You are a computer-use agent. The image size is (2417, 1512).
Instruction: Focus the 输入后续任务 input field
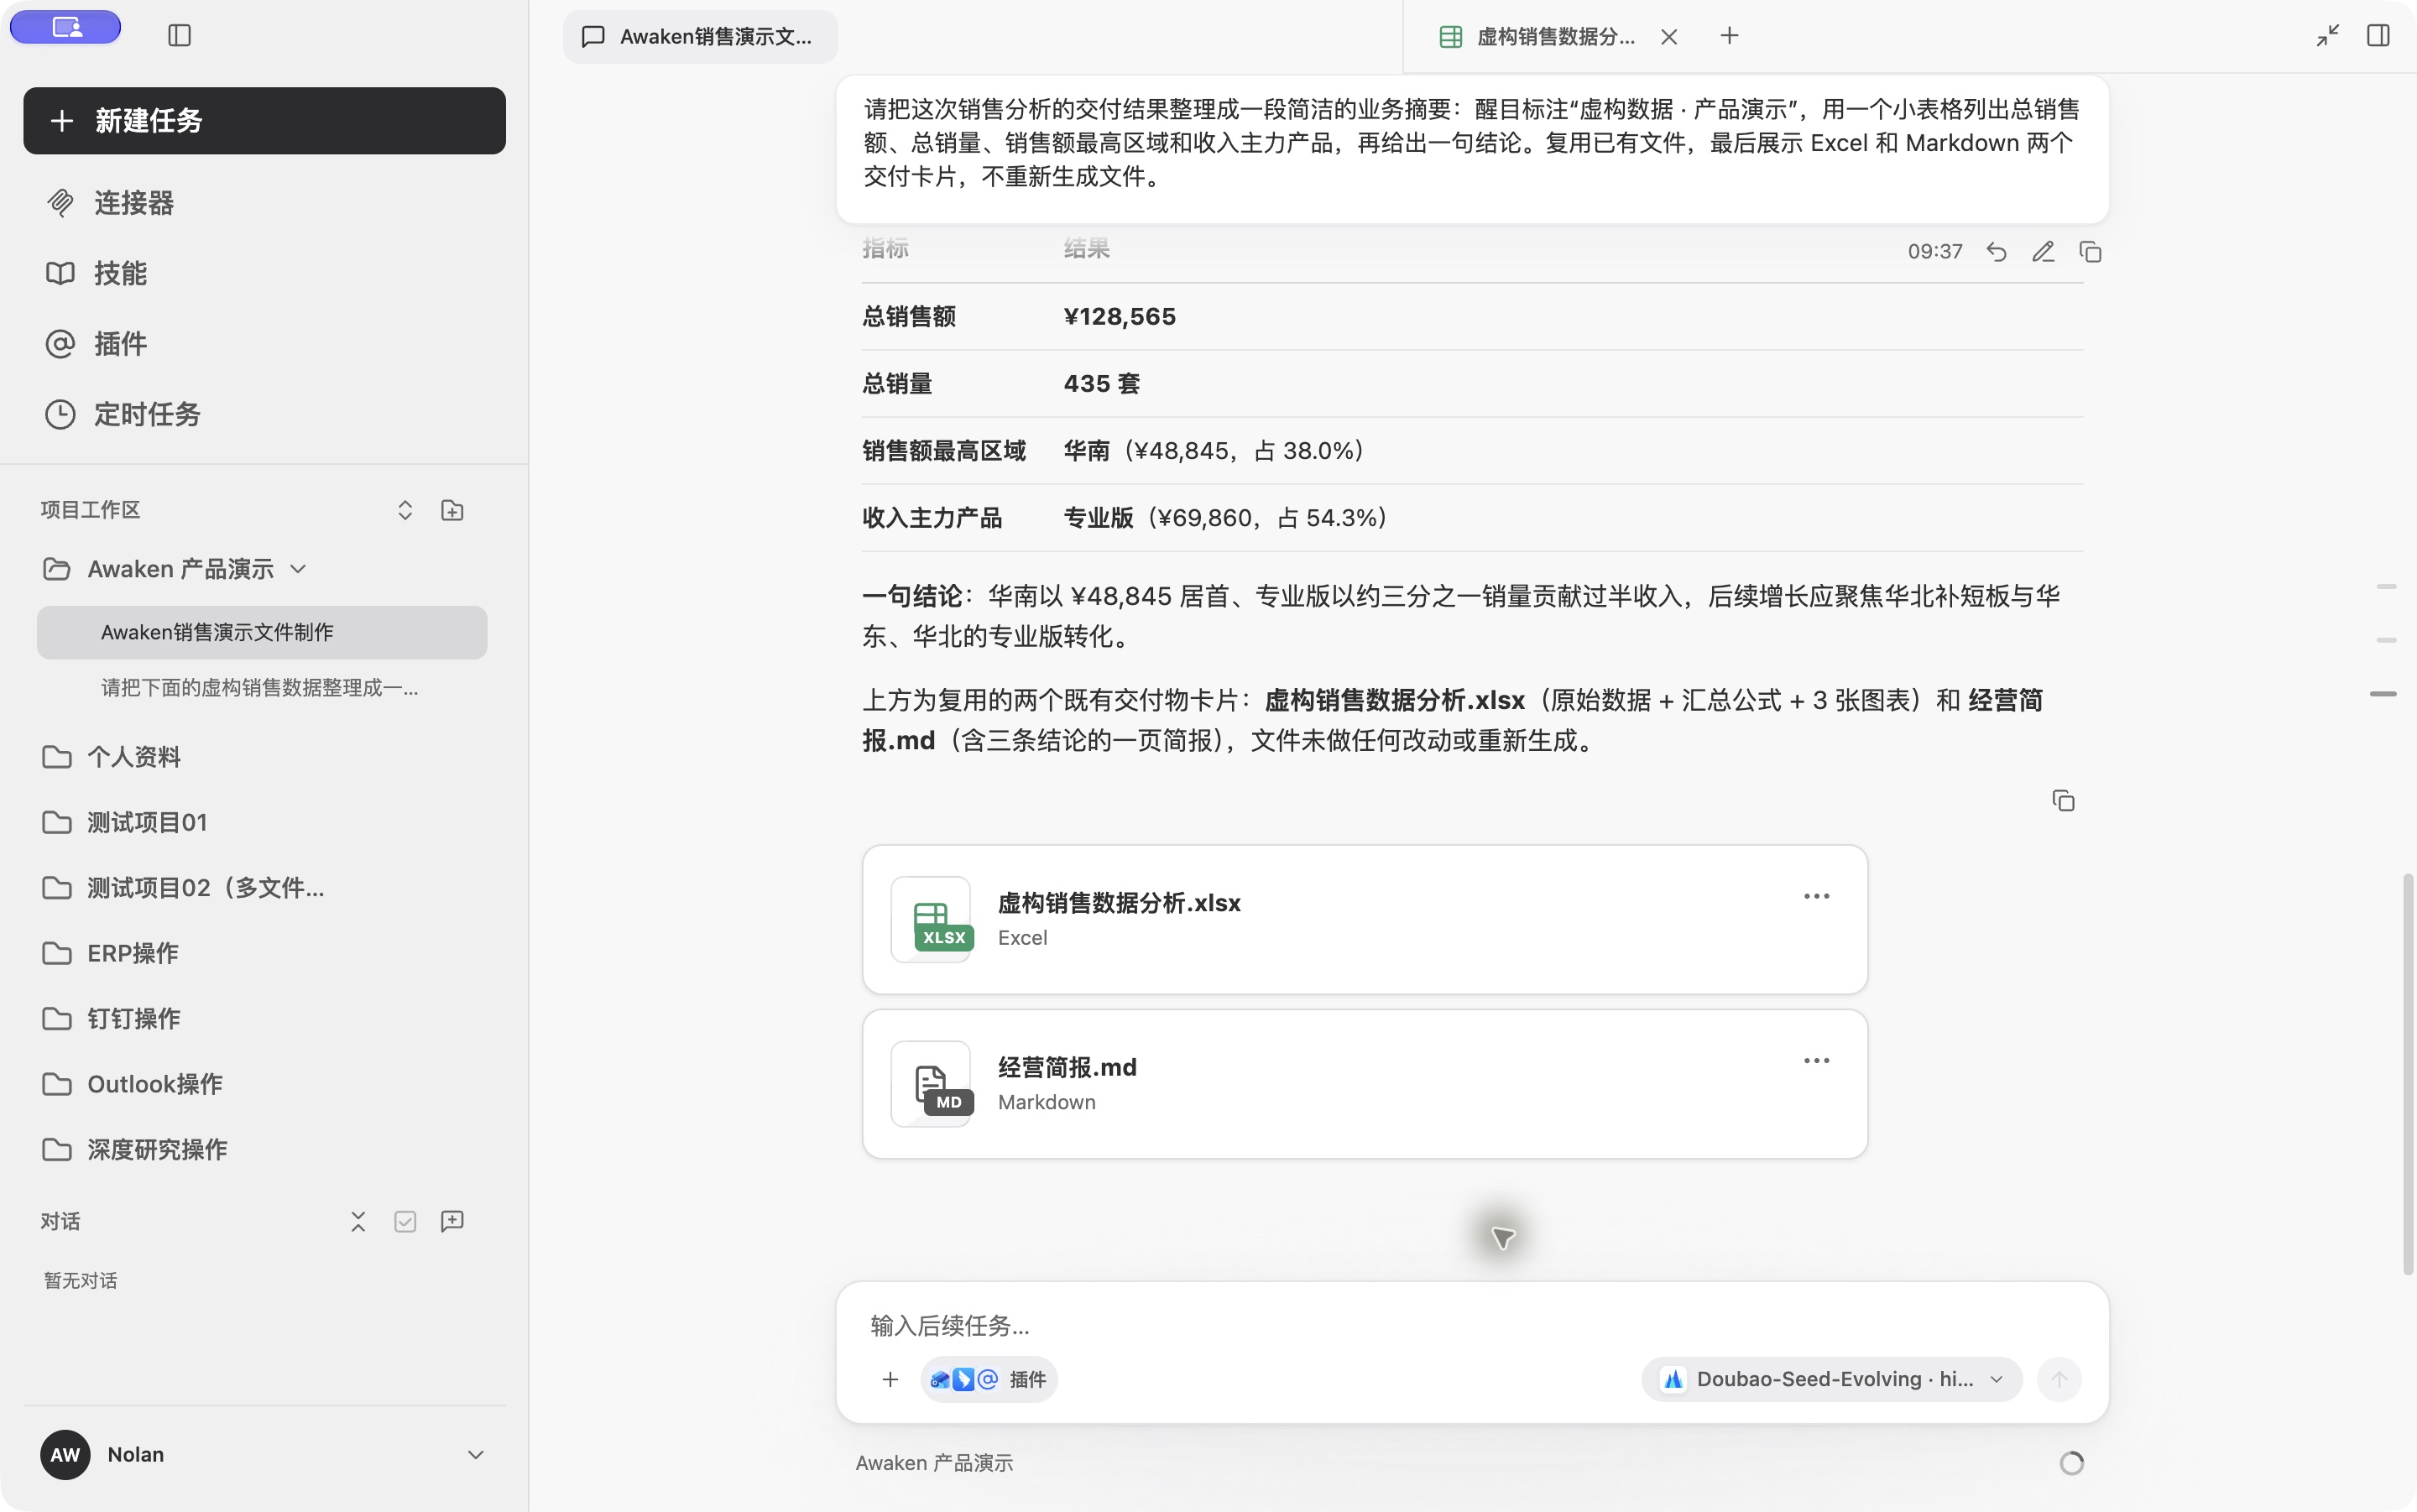pyautogui.click(x=1472, y=1326)
